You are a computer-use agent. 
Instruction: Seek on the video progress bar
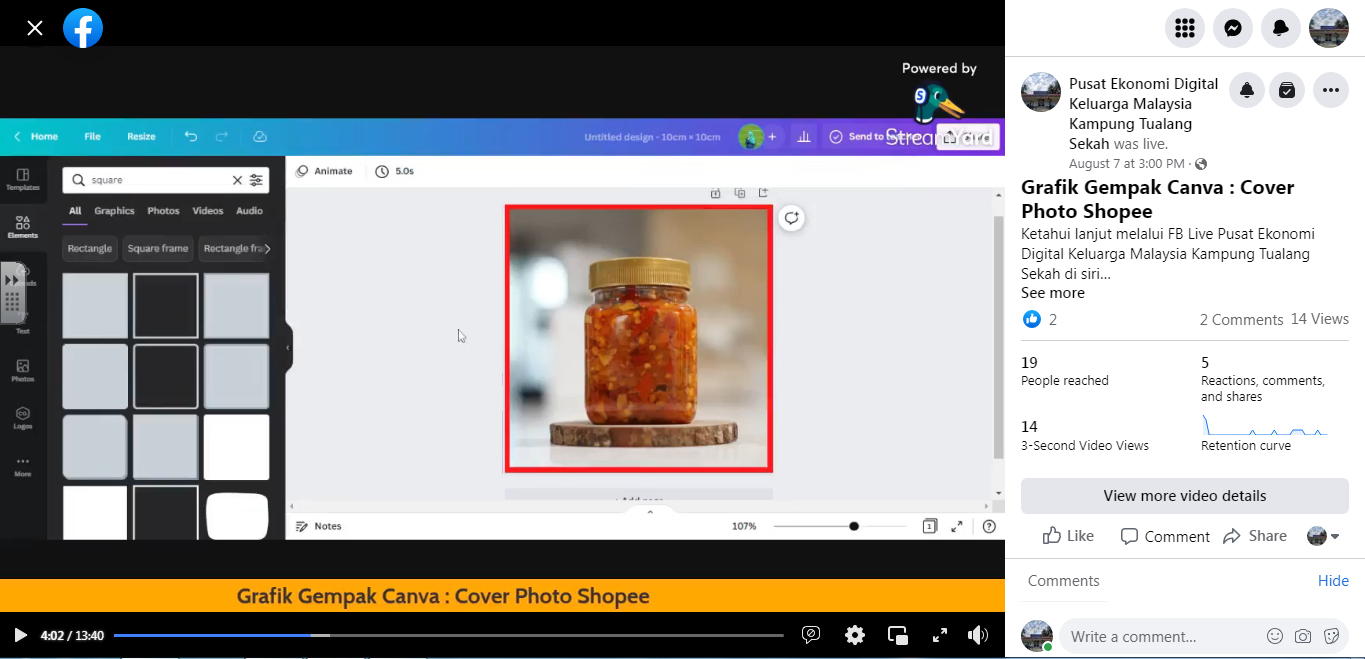click(x=448, y=635)
